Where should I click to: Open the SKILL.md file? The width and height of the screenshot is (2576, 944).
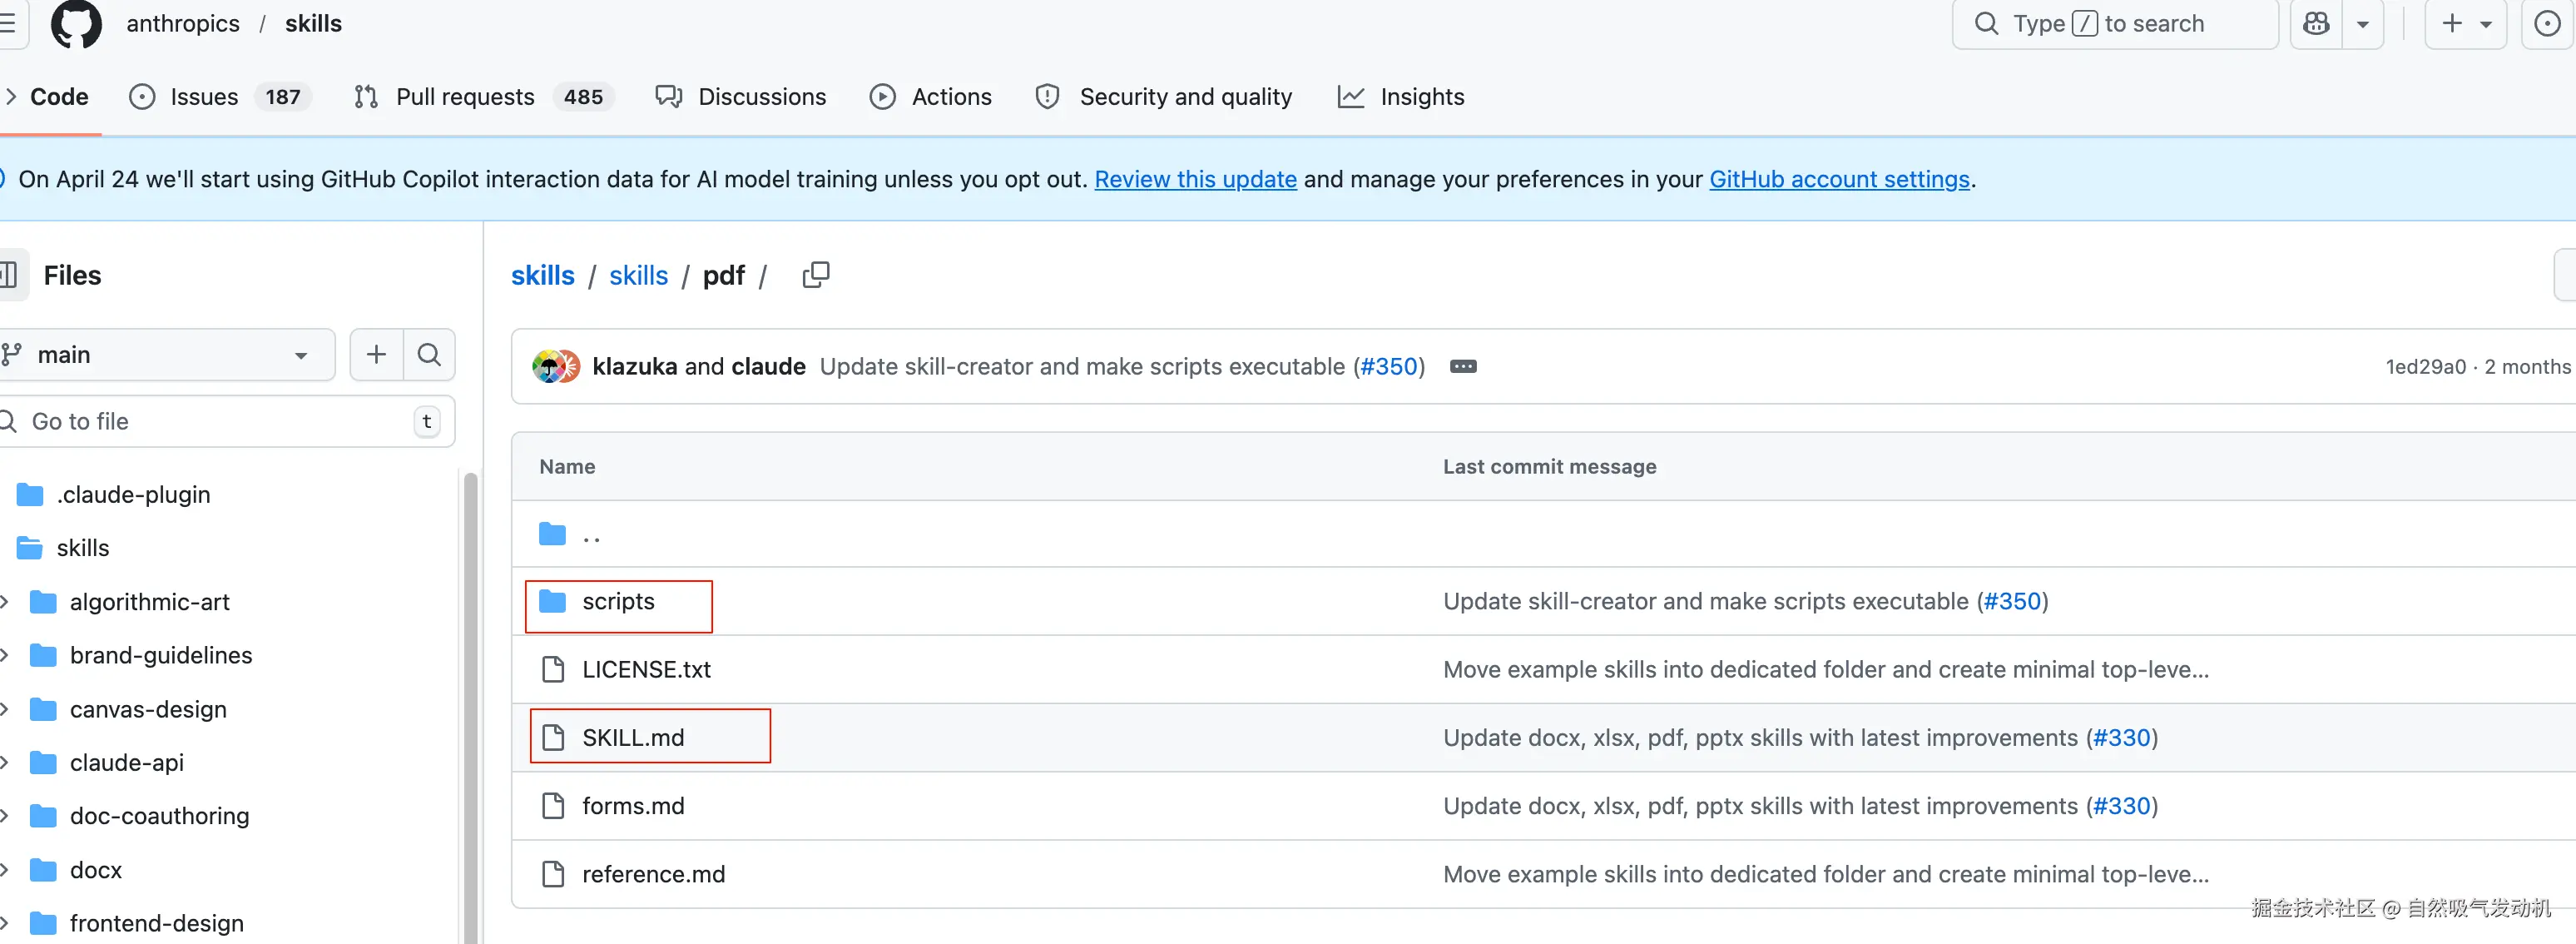click(633, 738)
